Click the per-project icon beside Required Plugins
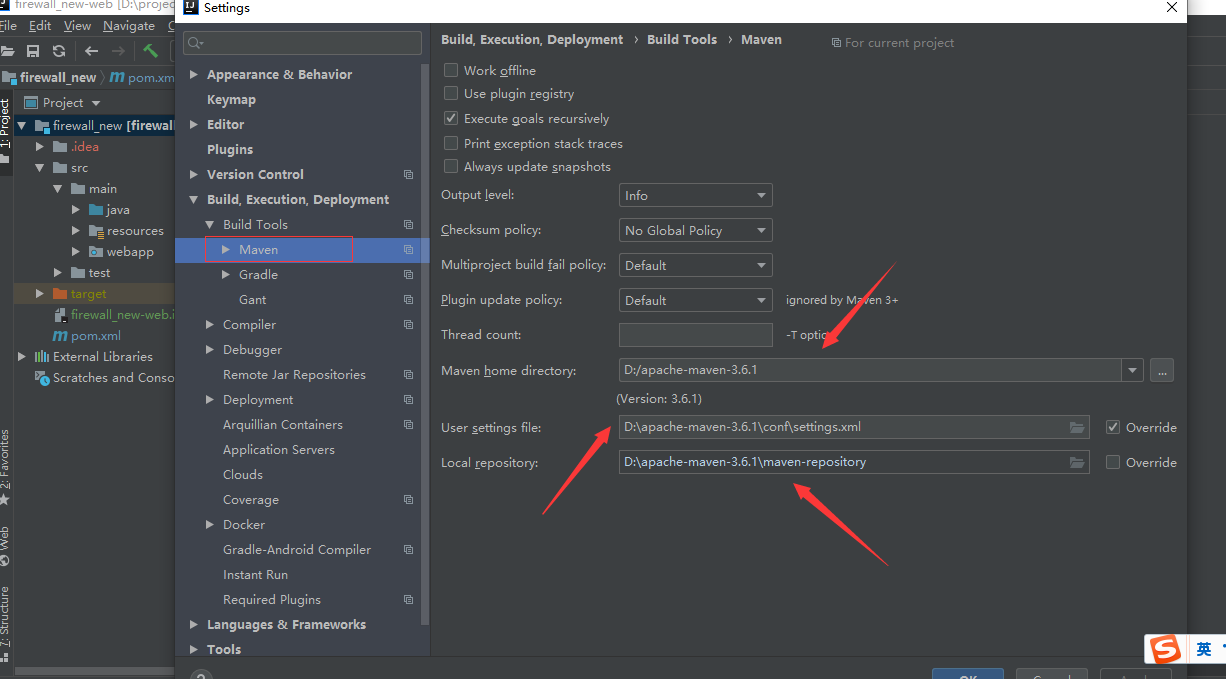Image resolution: width=1226 pixels, height=679 pixels. pyautogui.click(x=408, y=600)
